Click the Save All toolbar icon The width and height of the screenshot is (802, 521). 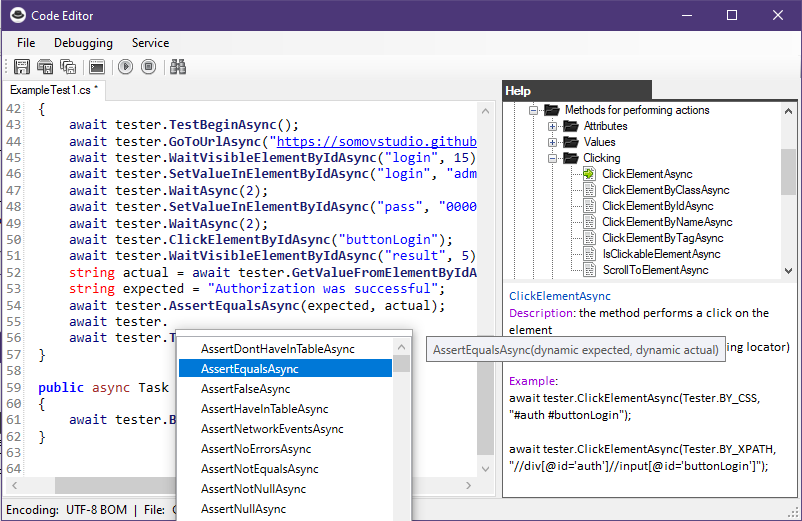(68, 67)
